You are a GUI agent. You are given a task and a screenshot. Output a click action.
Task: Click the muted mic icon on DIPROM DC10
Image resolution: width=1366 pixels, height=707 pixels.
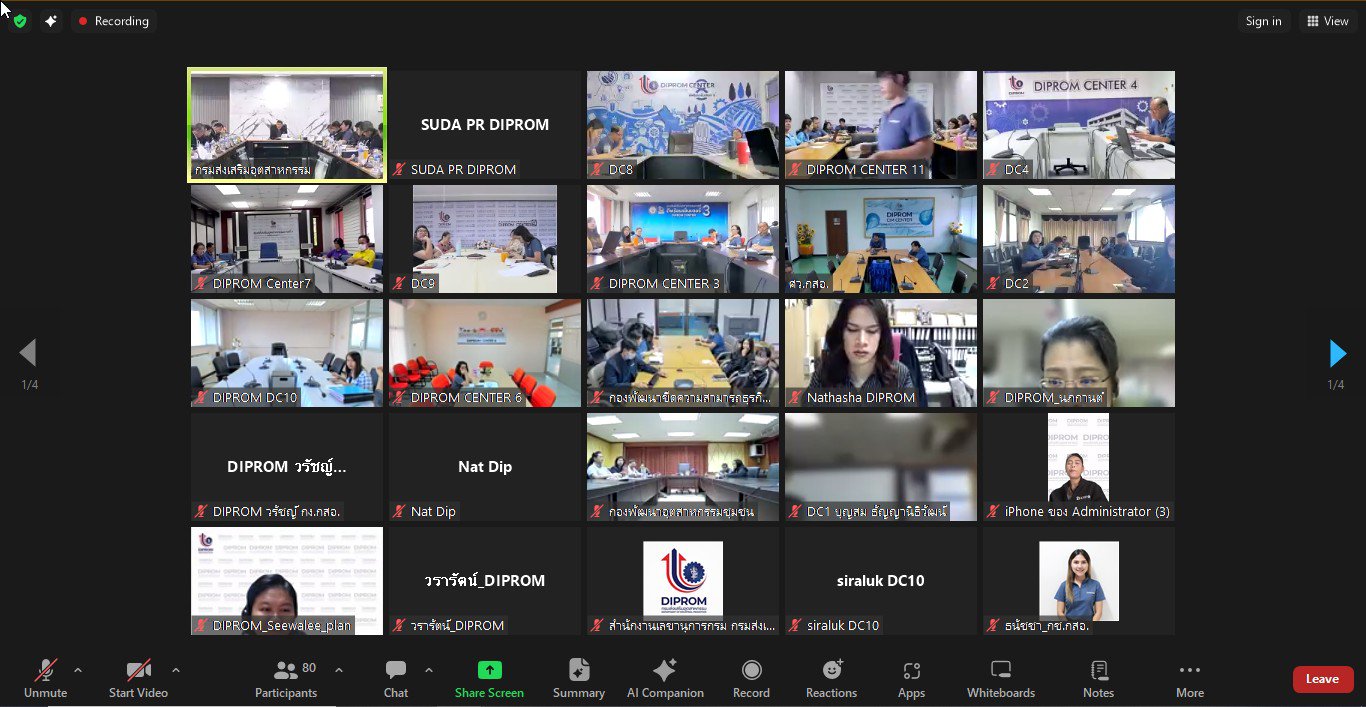coord(201,398)
